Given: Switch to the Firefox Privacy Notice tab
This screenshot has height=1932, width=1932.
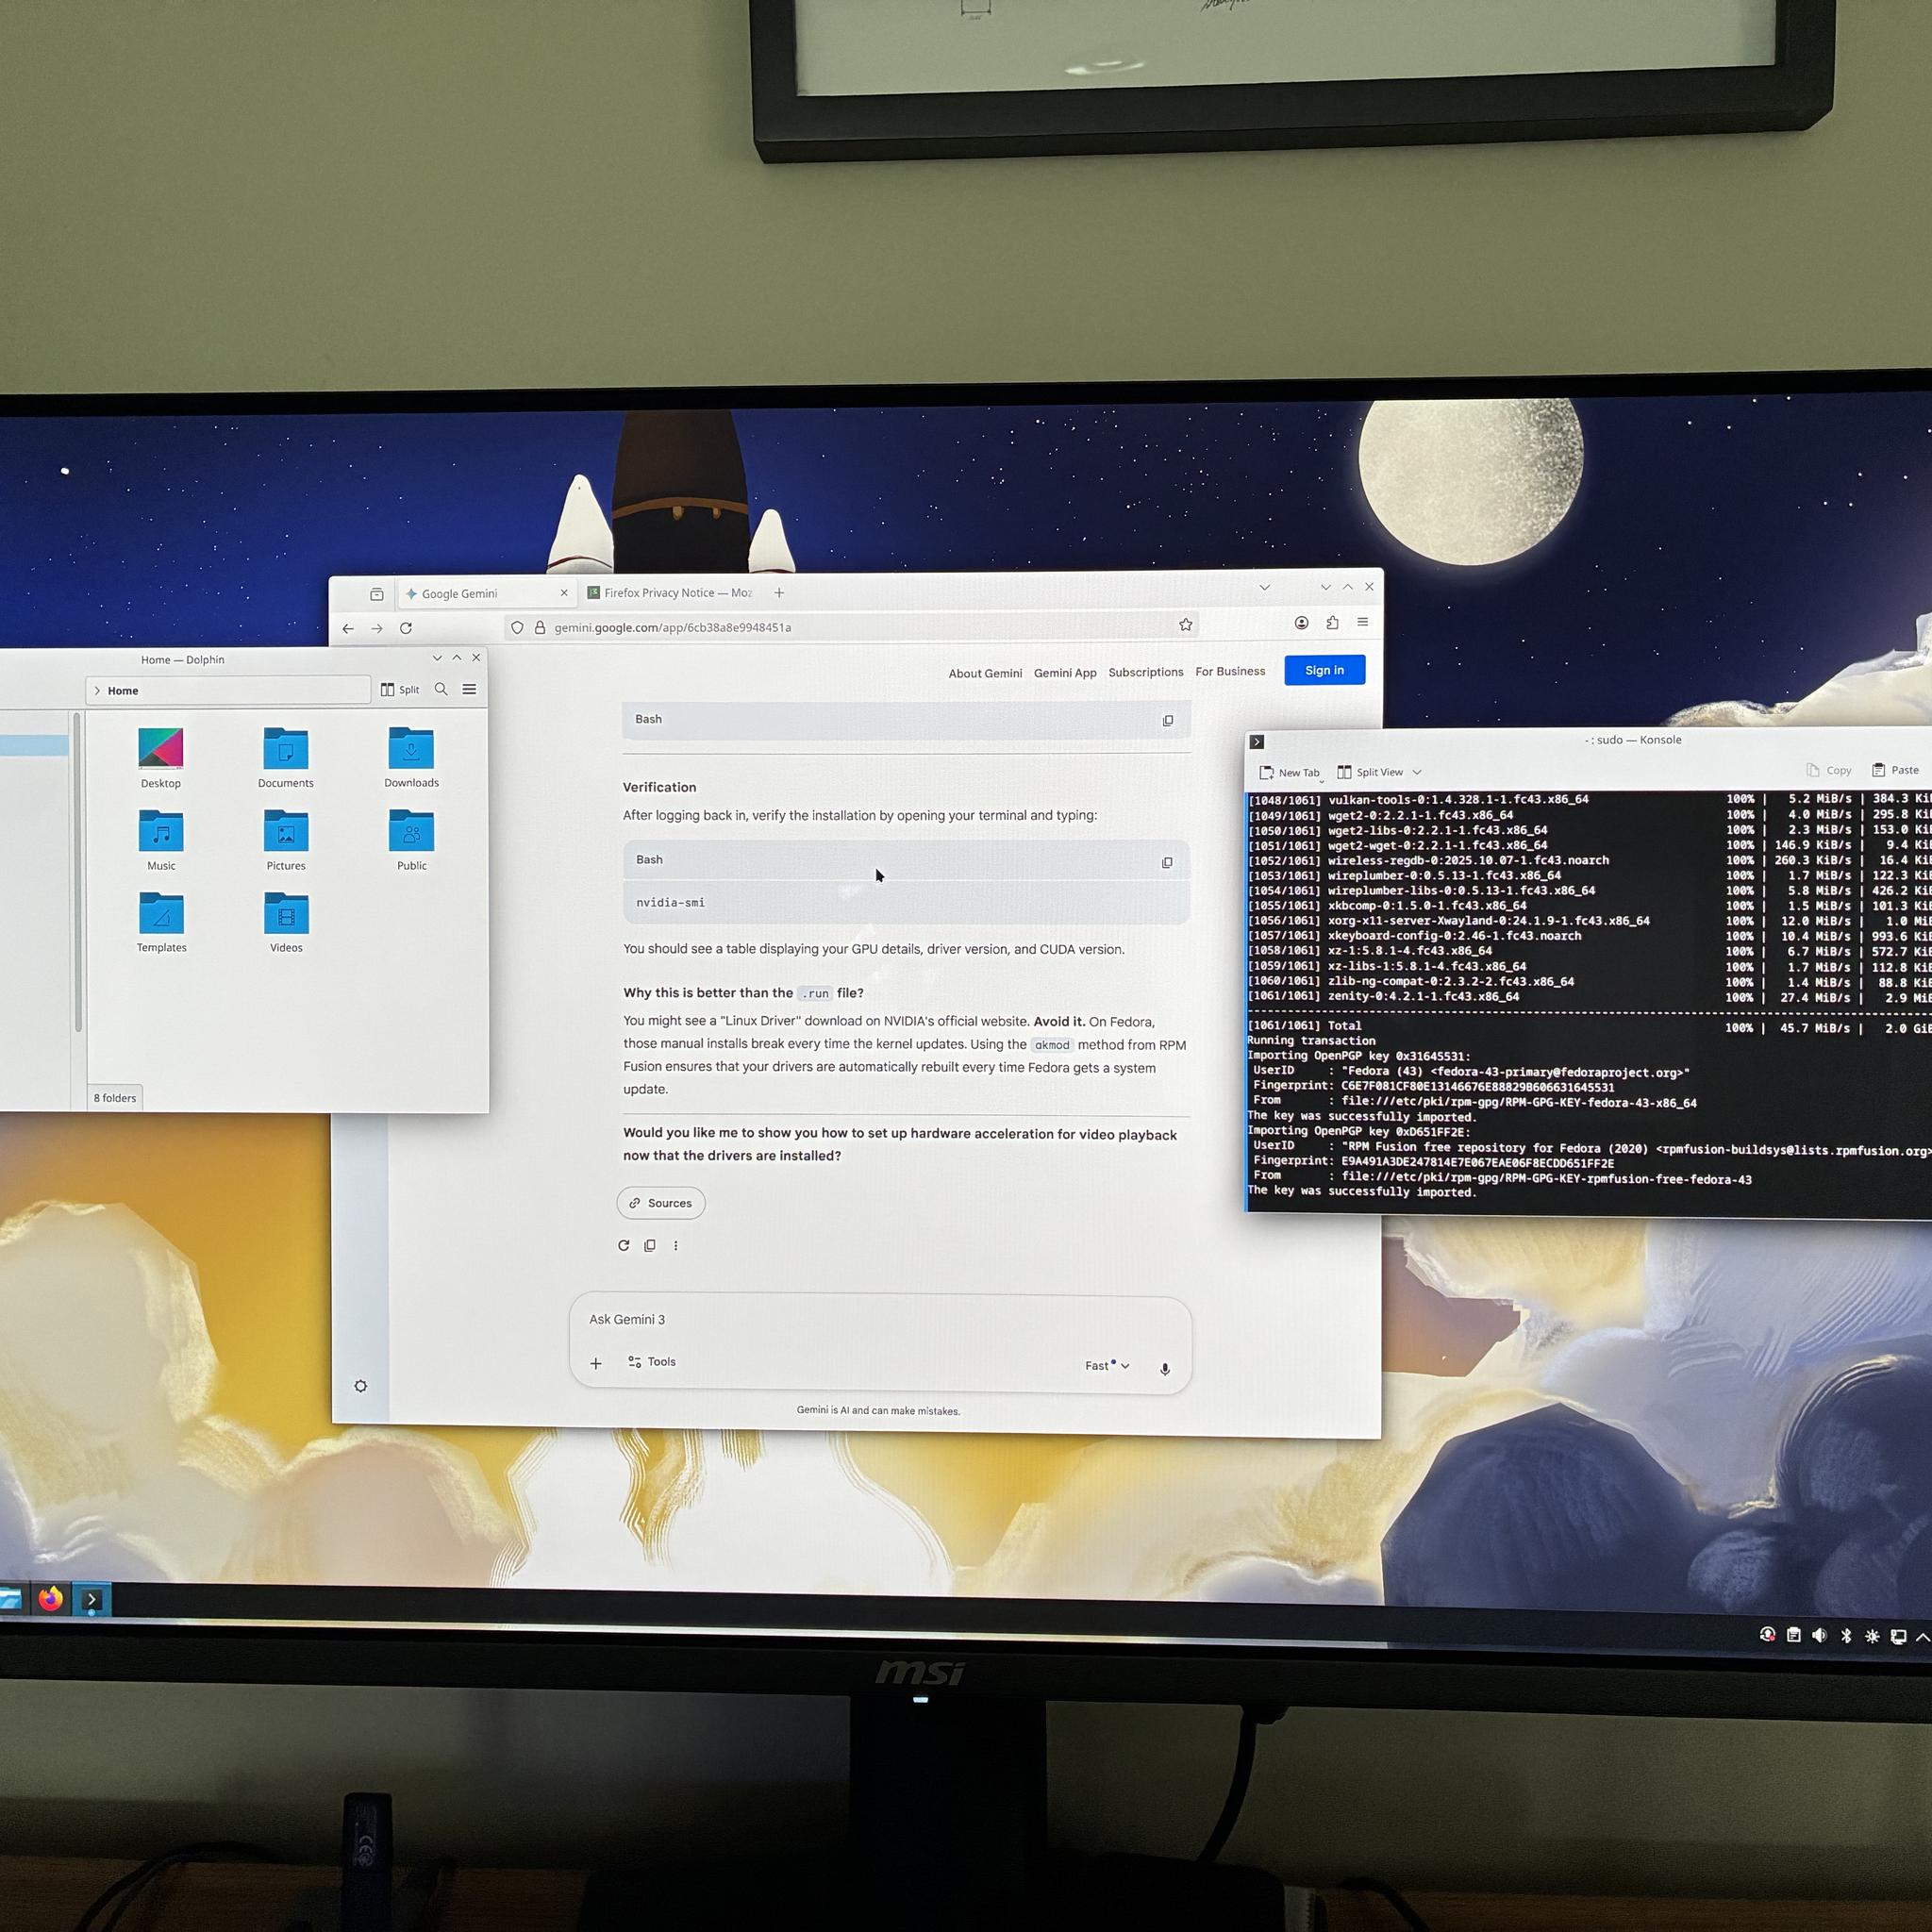Looking at the screenshot, I should 670,593.
